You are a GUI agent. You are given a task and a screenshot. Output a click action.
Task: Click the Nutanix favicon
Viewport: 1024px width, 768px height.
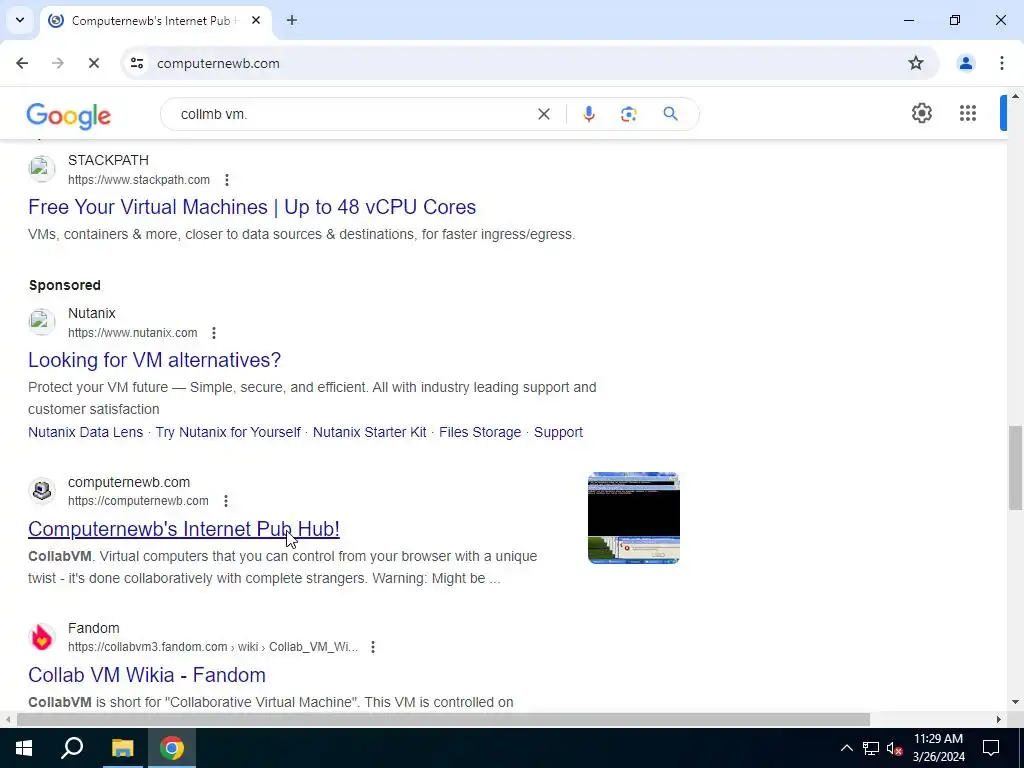[x=42, y=321]
